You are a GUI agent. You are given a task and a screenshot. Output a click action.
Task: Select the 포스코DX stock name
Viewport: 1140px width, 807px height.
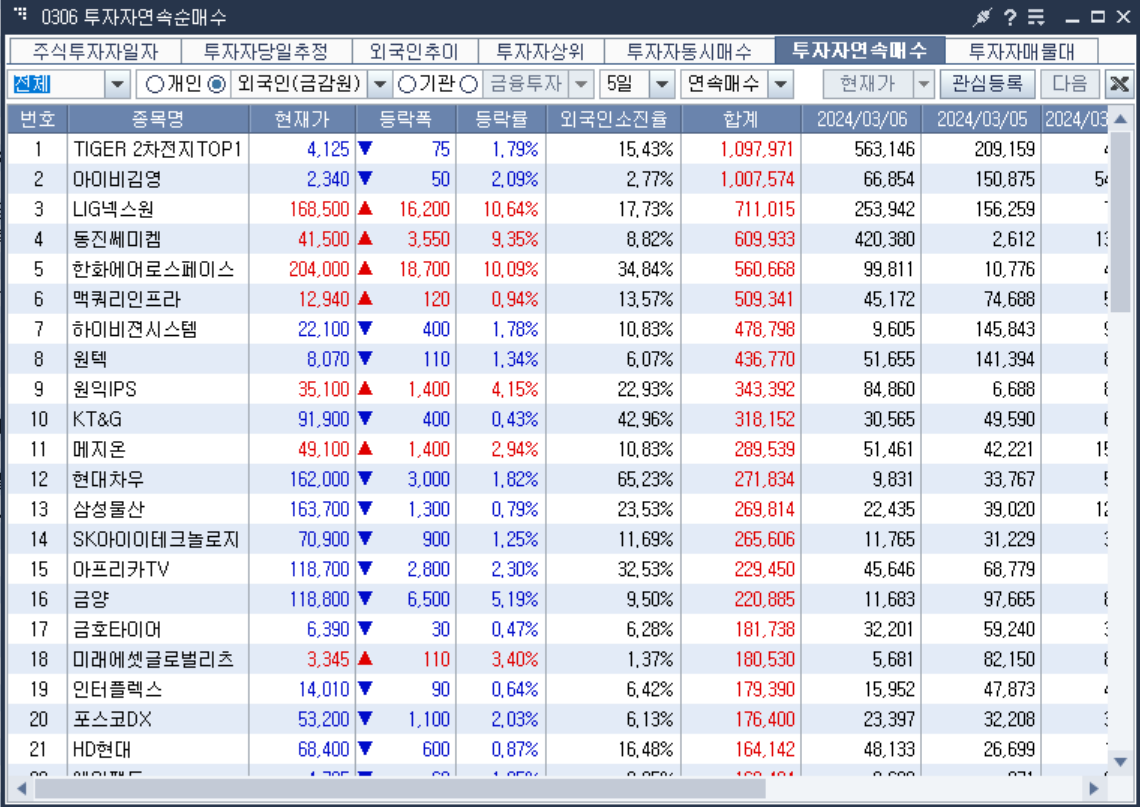pyautogui.click(x=113, y=719)
